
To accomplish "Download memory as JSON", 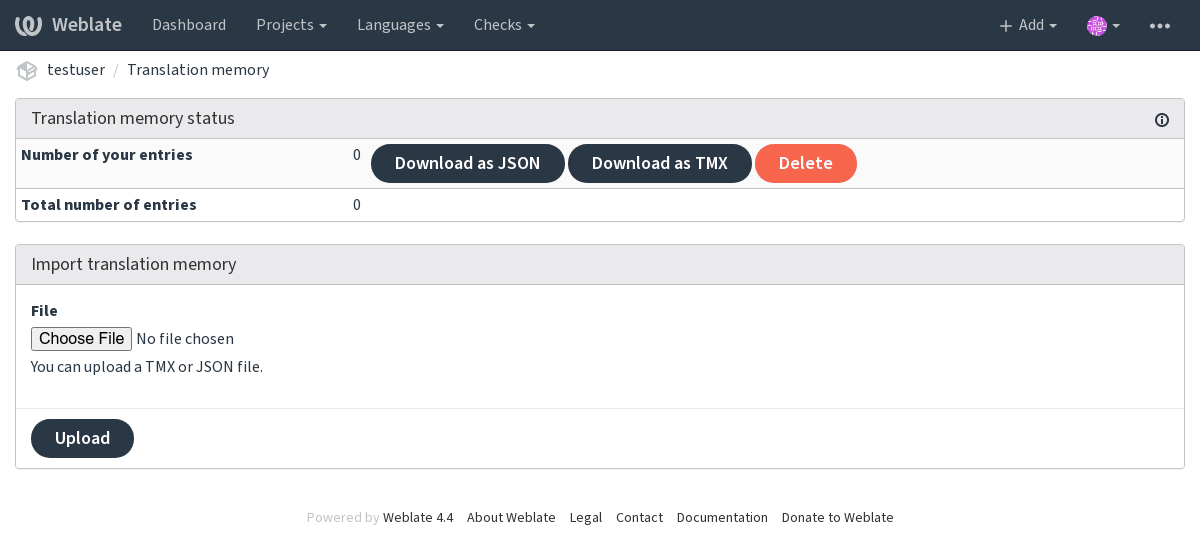I will point(468,163).
